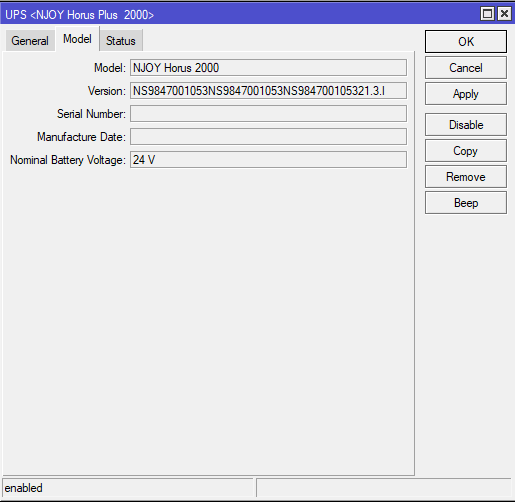Click the enabled status bar indicator
Image resolution: width=515 pixels, height=502 pixels.
[x=128, y=488]
